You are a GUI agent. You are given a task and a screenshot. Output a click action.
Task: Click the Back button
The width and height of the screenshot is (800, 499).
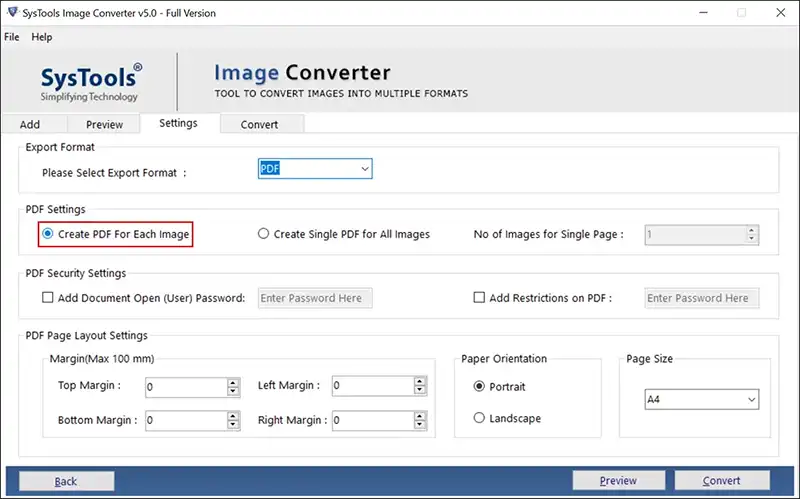click(66, 481)
